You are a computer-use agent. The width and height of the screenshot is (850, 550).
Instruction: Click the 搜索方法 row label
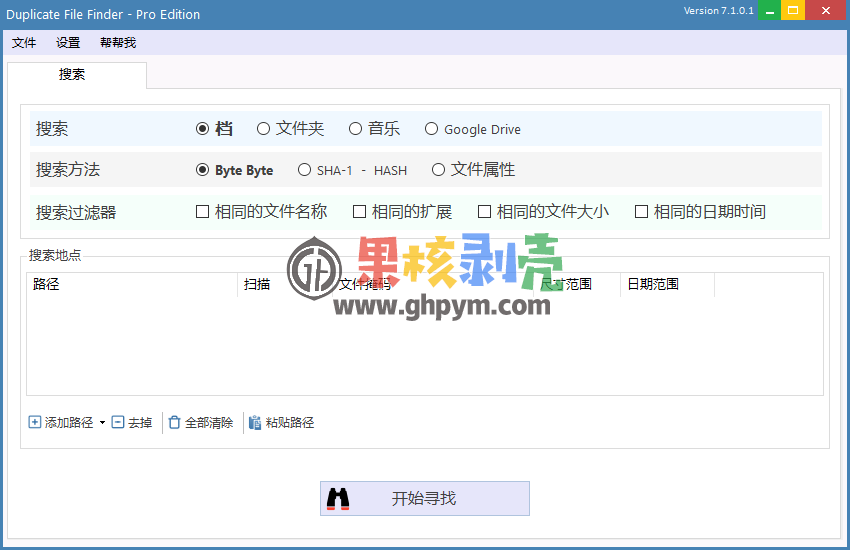click(x=68, y=170)
